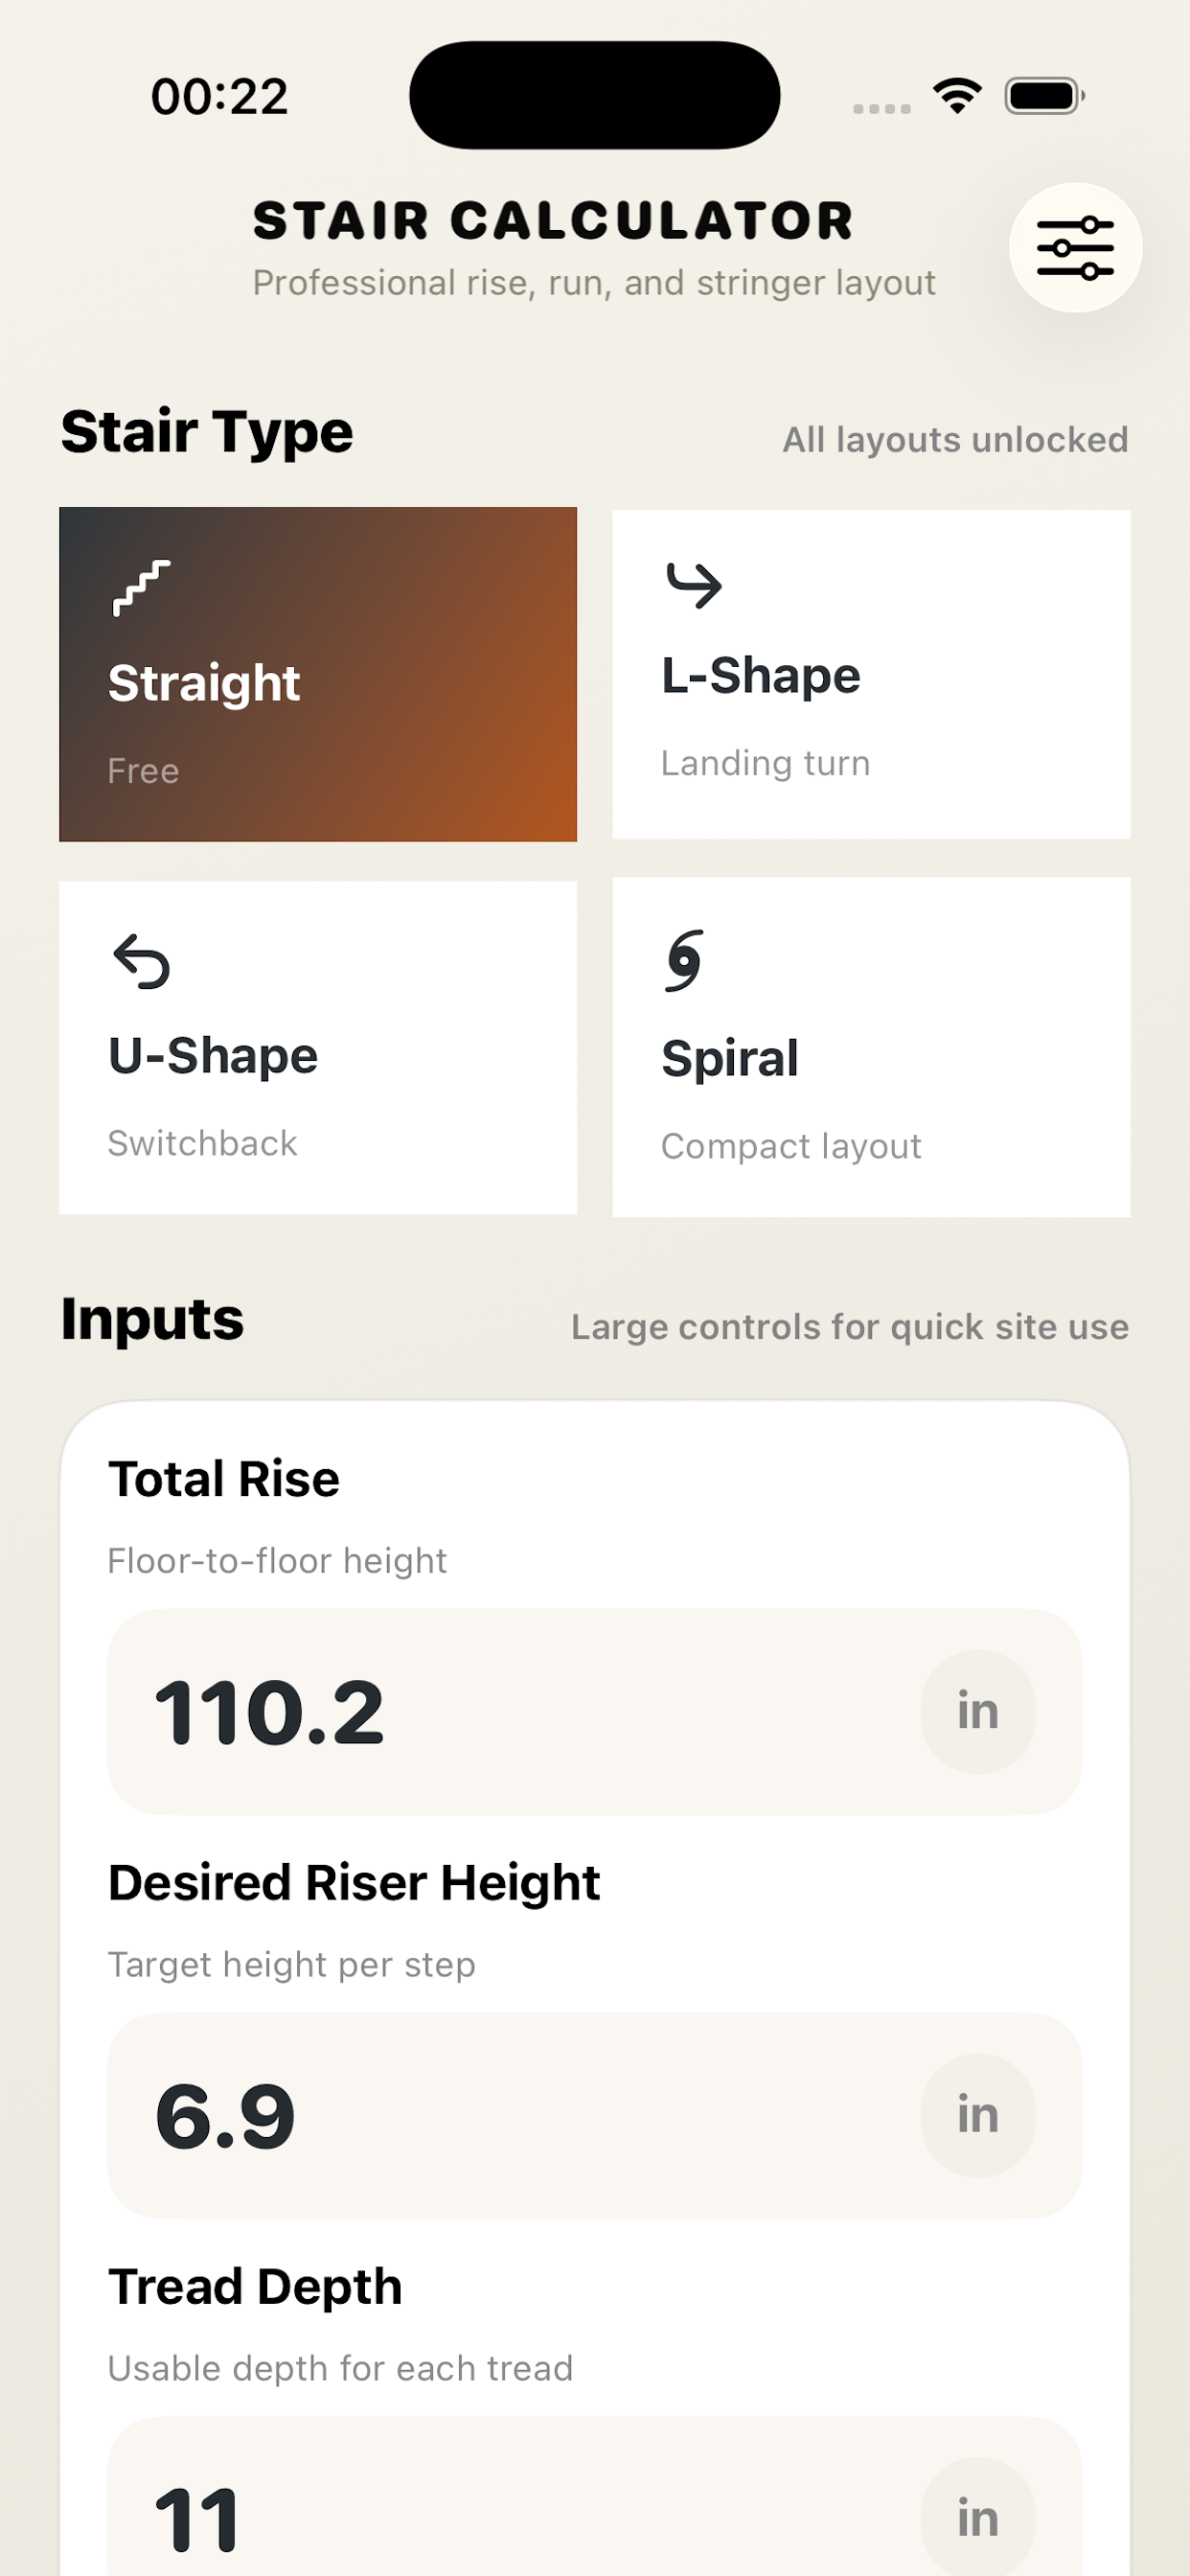Change the Total Rise unit from inches
The height and width of the screenshot is (2576, 1190).
(977, 1711)
